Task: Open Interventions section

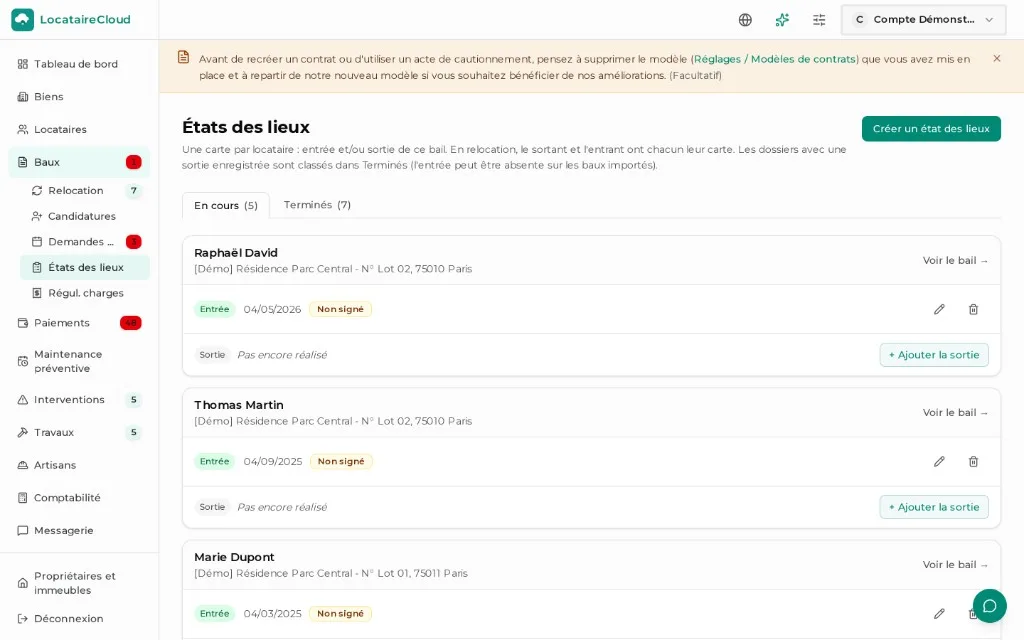Action: pos(79,400)
